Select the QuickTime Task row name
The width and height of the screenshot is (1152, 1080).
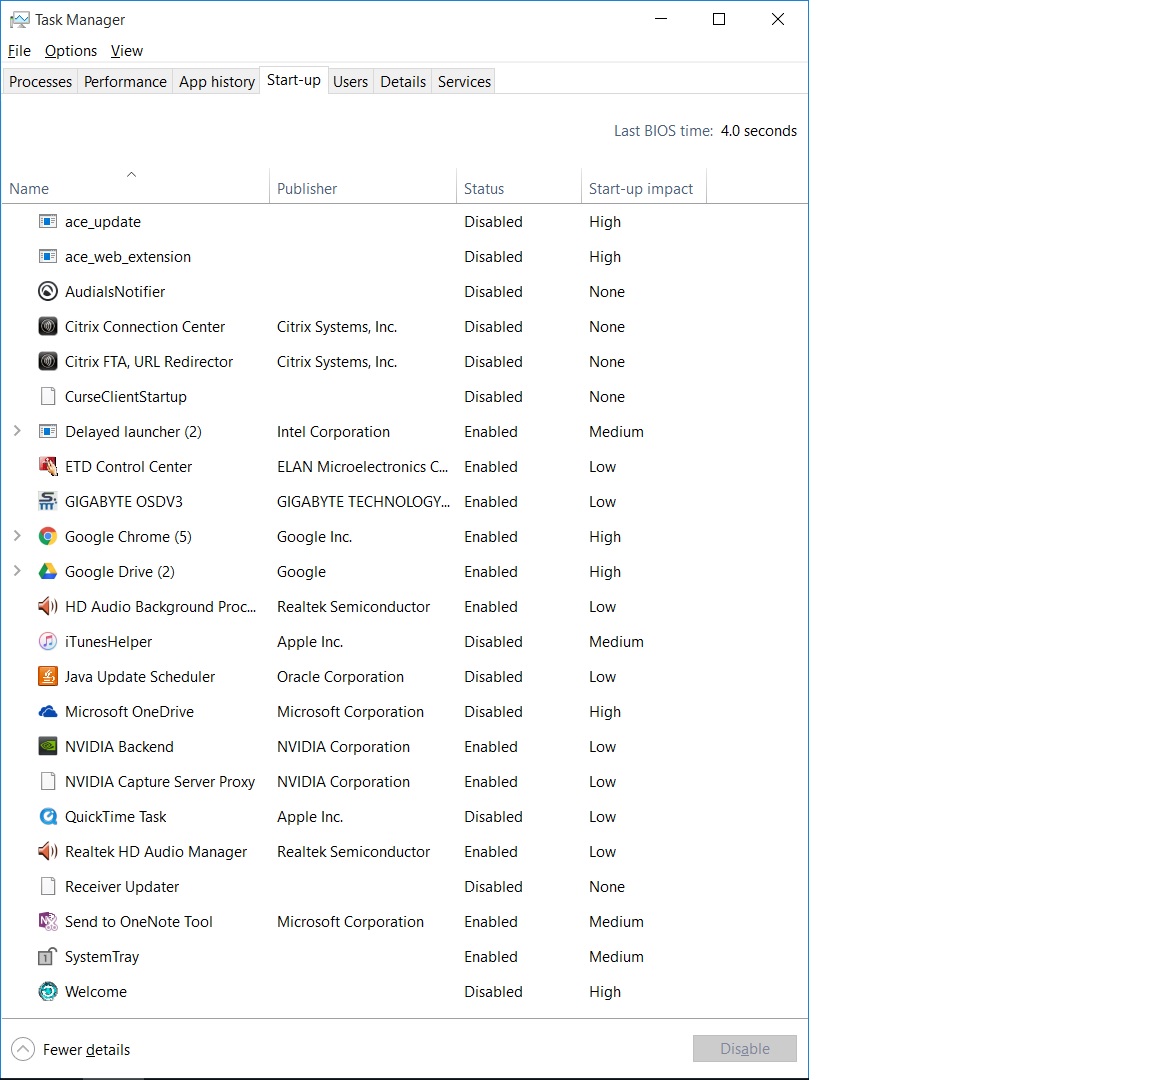pos(115,817)
